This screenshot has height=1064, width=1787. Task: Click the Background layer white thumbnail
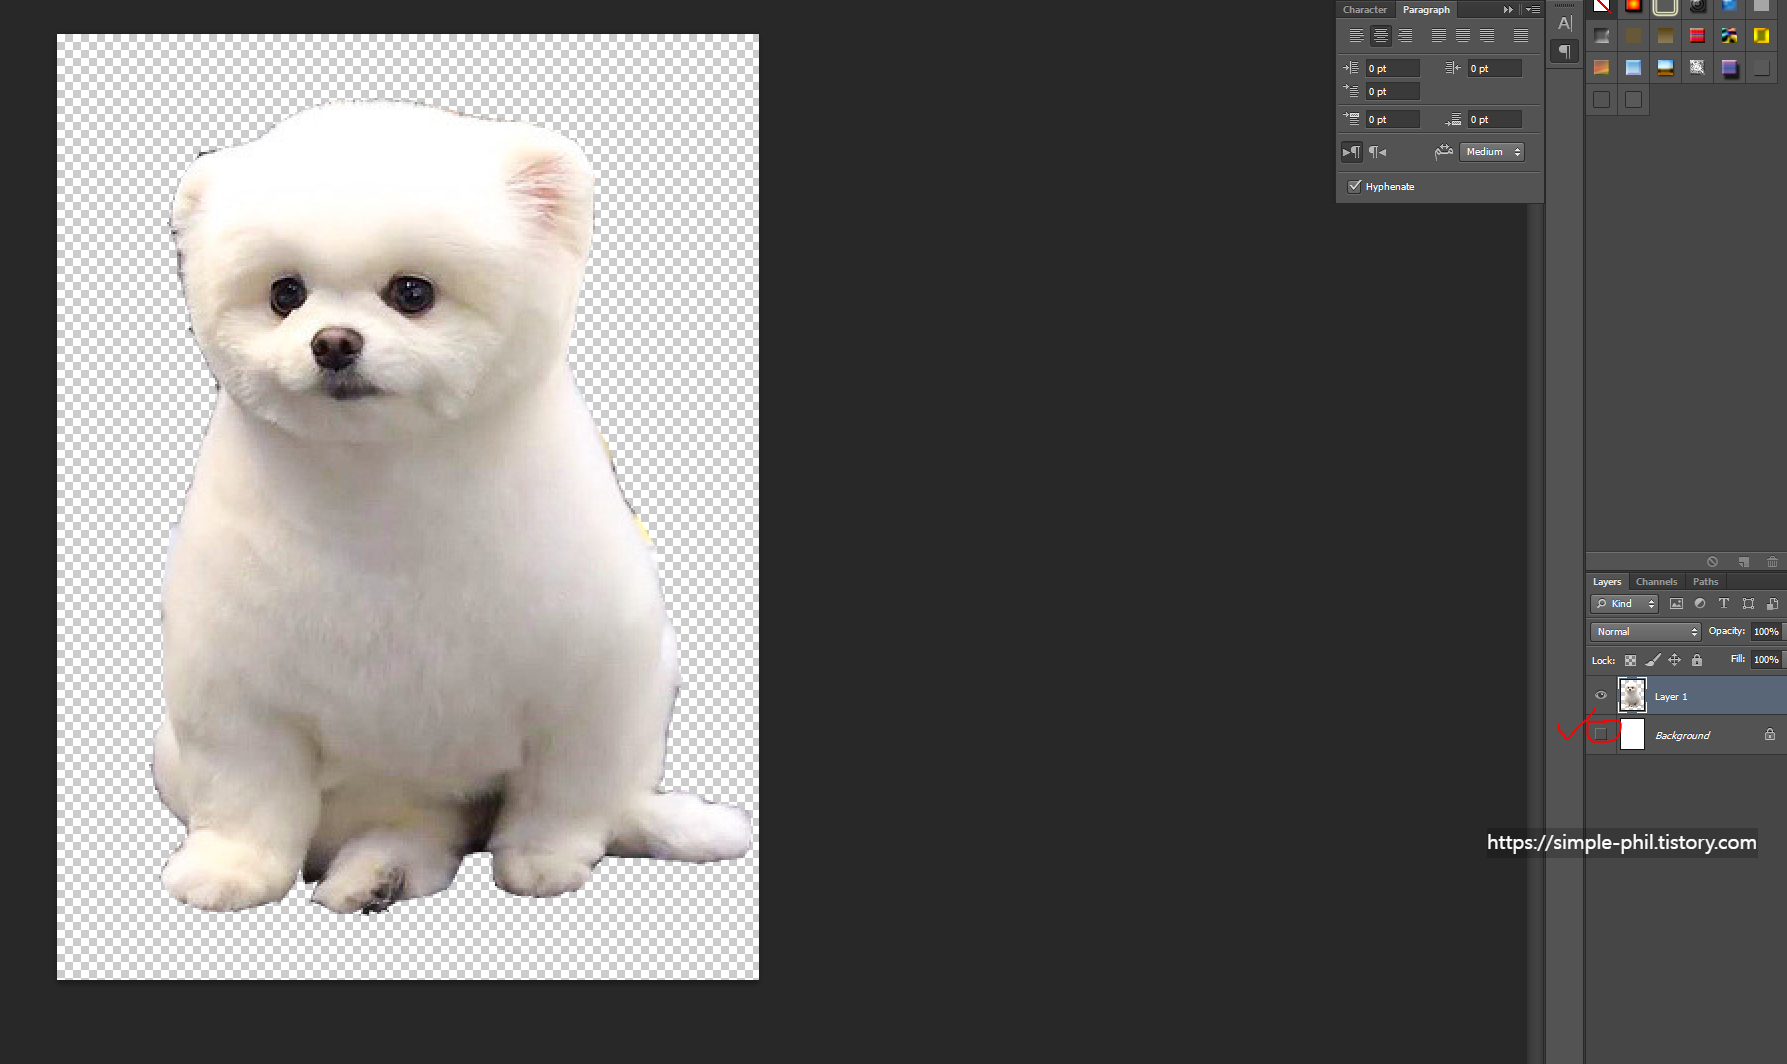[x=1632, y=734]
